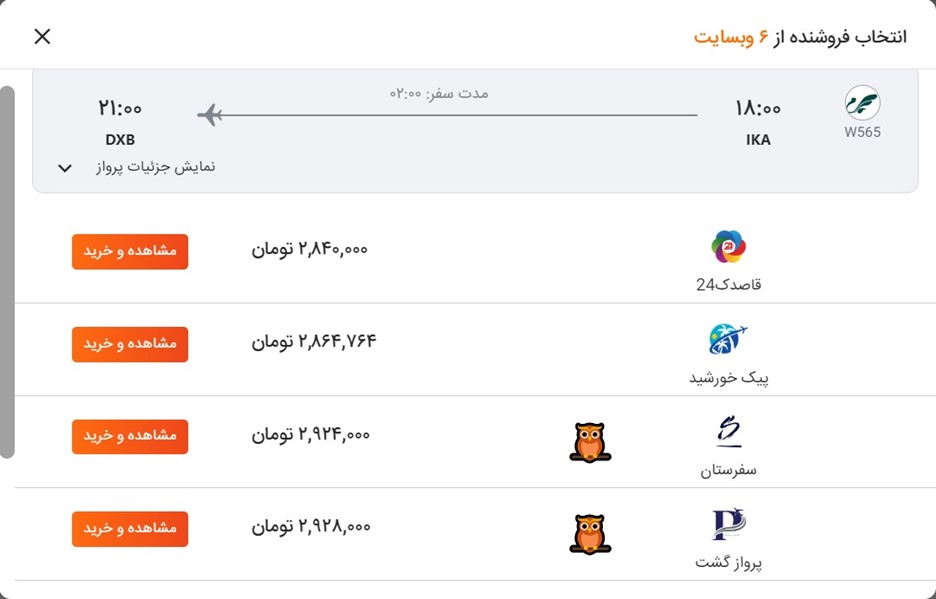Click مشاهده و خرید for پیک خورشید

click(129, 344)
